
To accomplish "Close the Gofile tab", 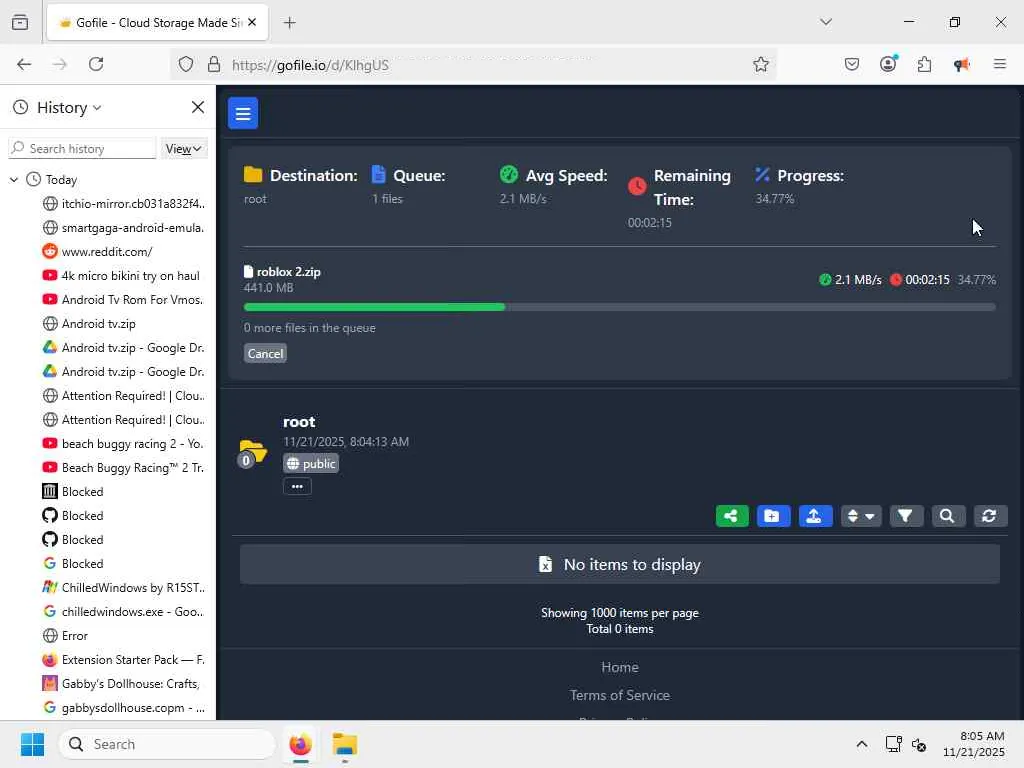I will [x=252, y=22].
